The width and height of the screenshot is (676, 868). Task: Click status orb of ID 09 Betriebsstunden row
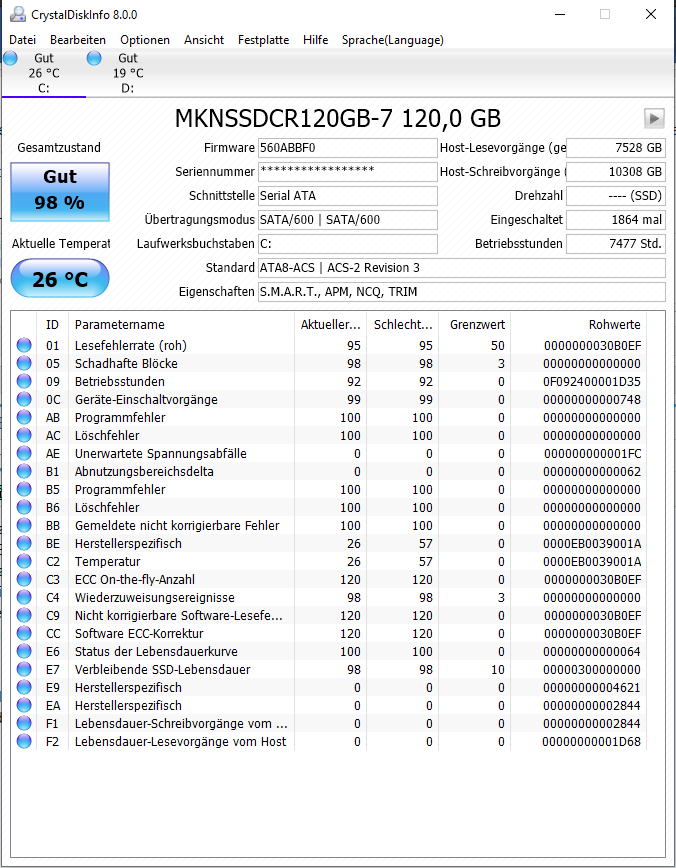tap(24, 381)
